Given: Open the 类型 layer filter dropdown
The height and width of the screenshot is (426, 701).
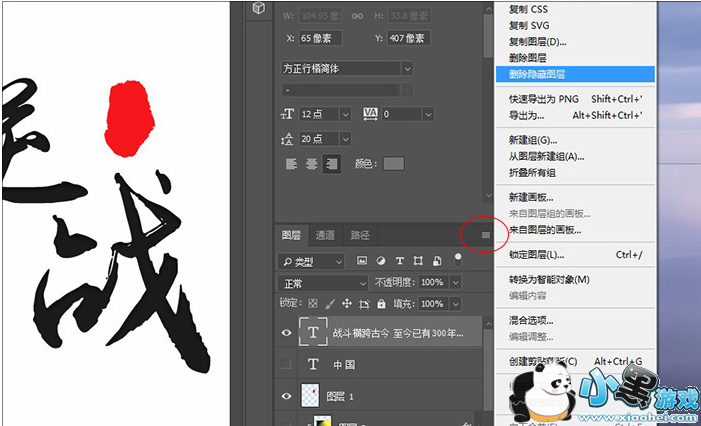Looking at the screenshot, I should (x=311, y=262).
